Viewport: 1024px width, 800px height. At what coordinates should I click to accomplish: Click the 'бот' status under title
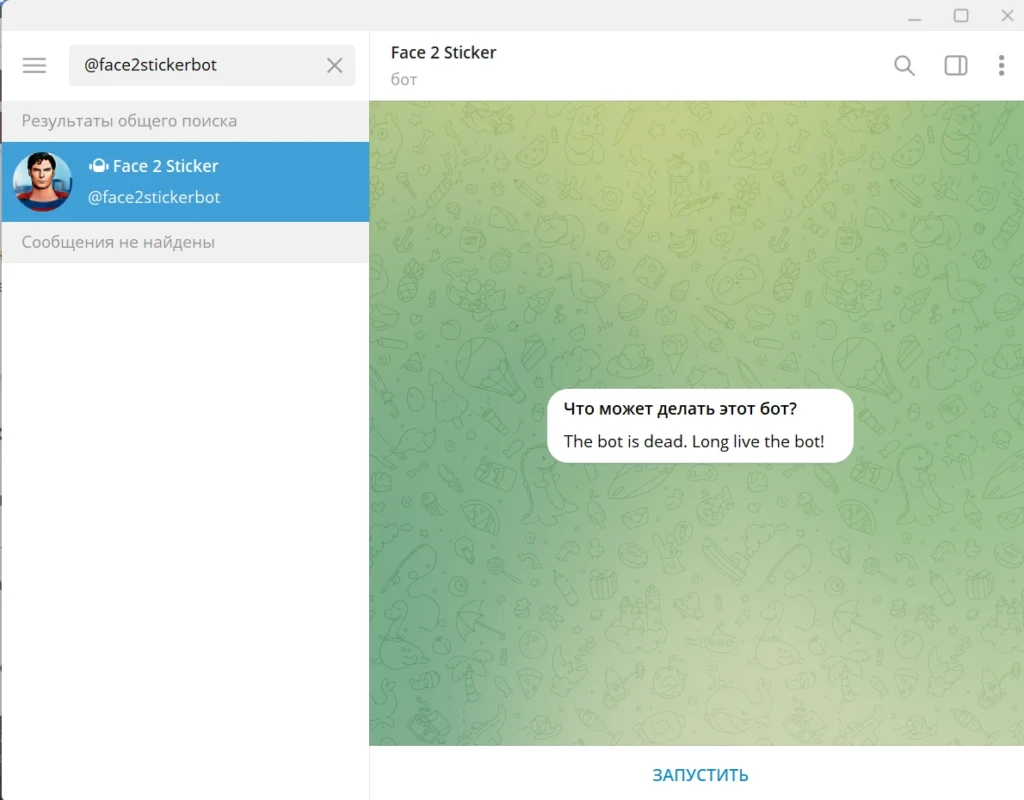point(404,80)
